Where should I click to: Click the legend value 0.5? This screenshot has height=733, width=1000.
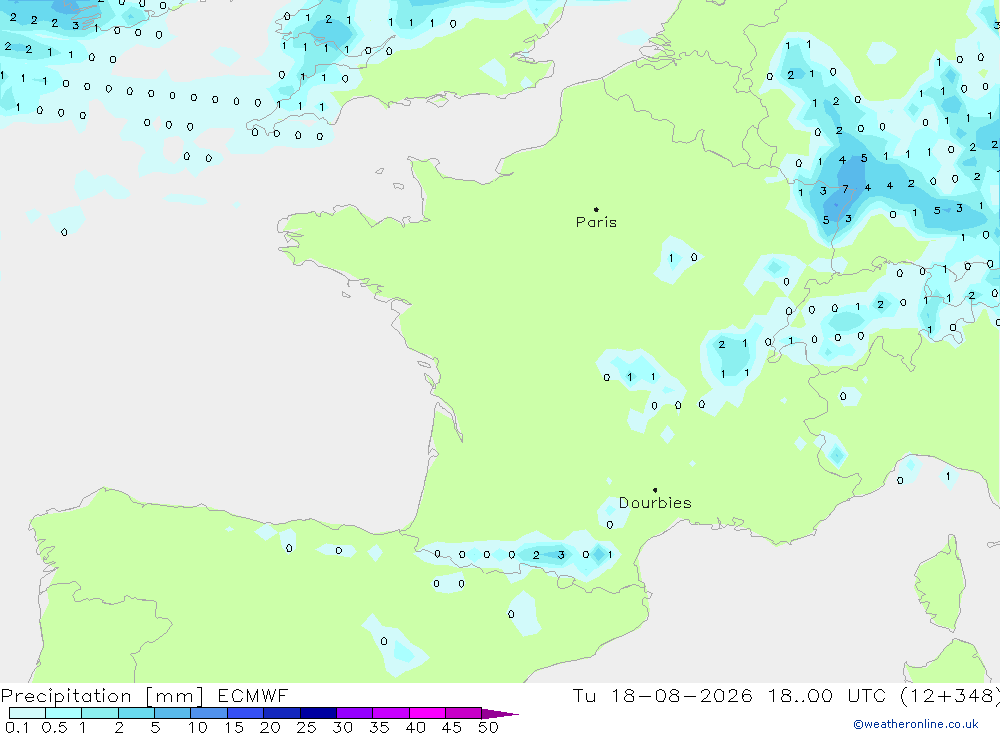(x=54, y=727)
